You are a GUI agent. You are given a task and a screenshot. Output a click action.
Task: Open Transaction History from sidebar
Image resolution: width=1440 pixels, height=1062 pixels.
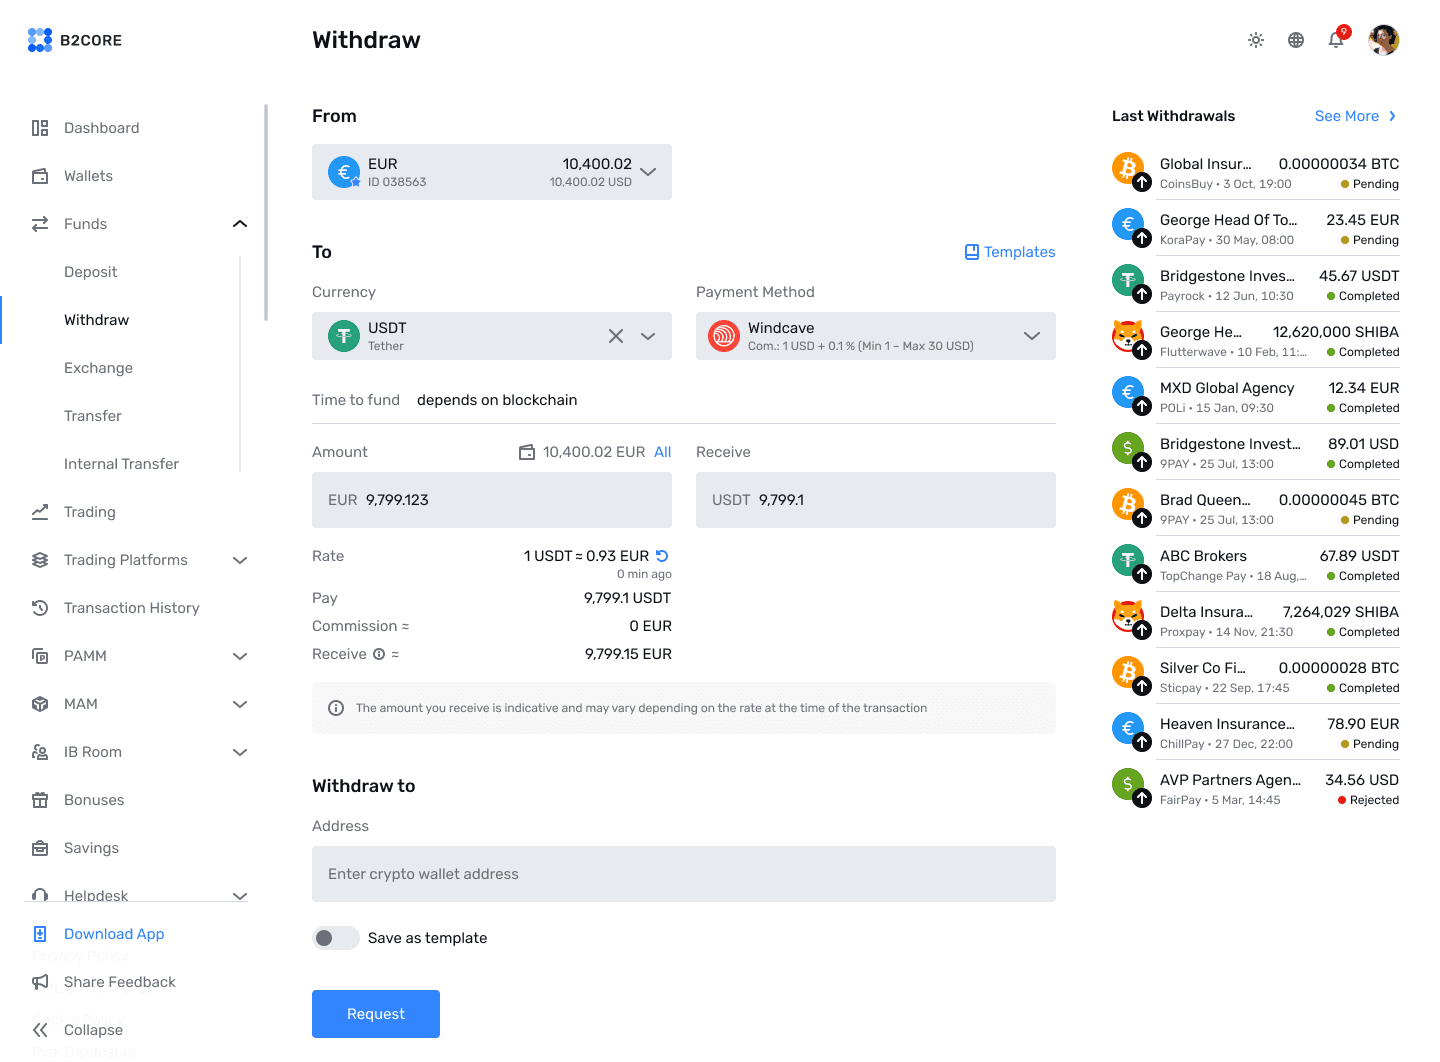[x=132, y=607]
